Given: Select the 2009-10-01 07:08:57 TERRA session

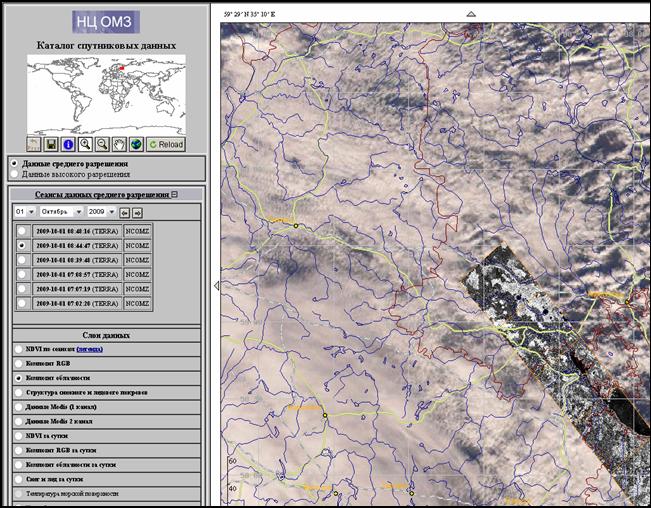Looking at the screenshot, I should click(22, 273).
